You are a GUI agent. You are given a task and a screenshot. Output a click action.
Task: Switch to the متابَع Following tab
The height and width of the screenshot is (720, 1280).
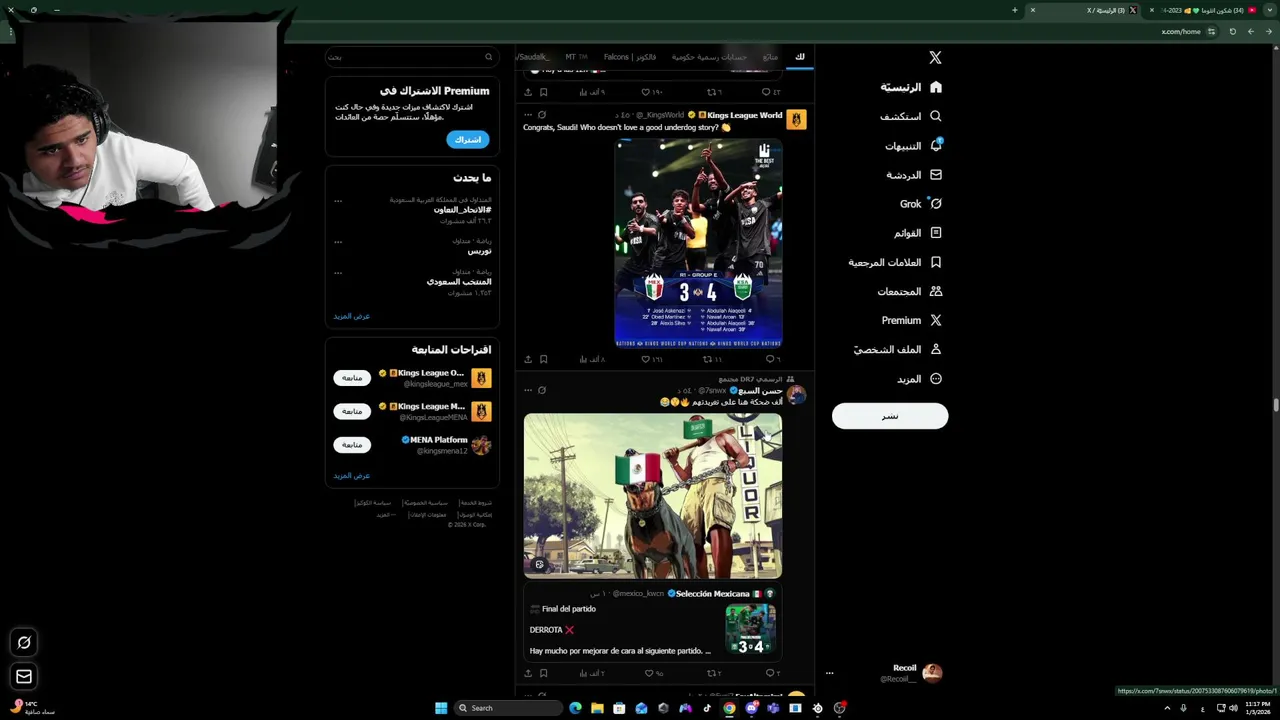pyautogui.click(x=770, y=57)
